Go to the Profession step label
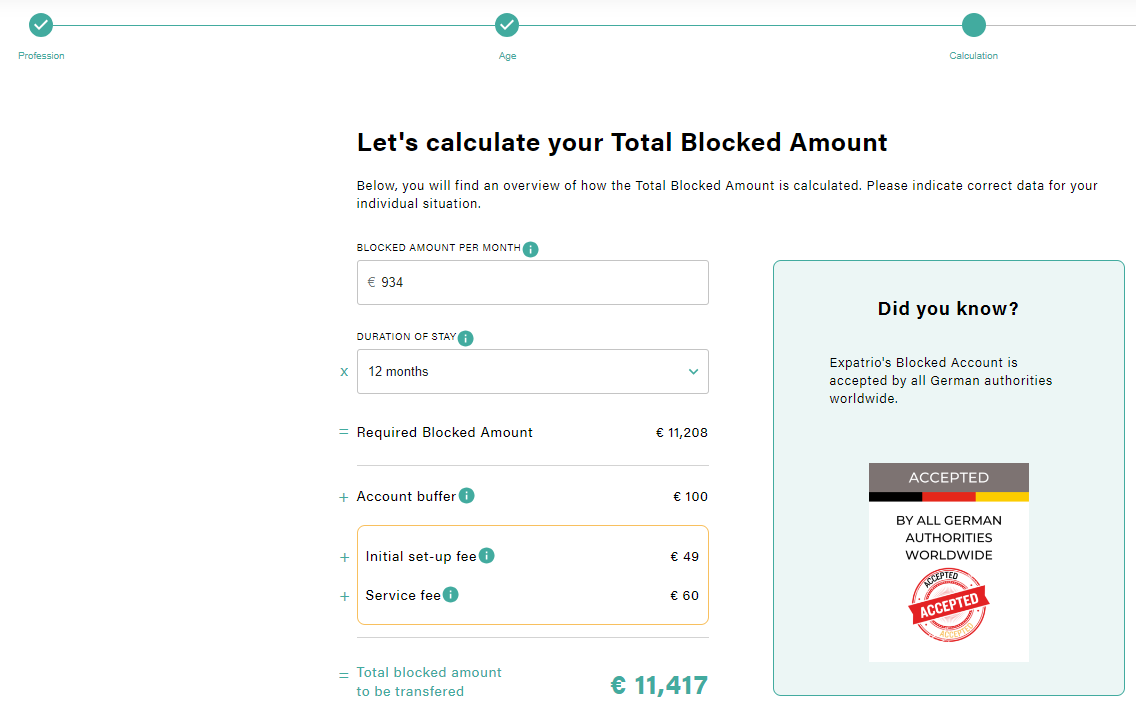1136x714 pixels. tap(41, 56)
